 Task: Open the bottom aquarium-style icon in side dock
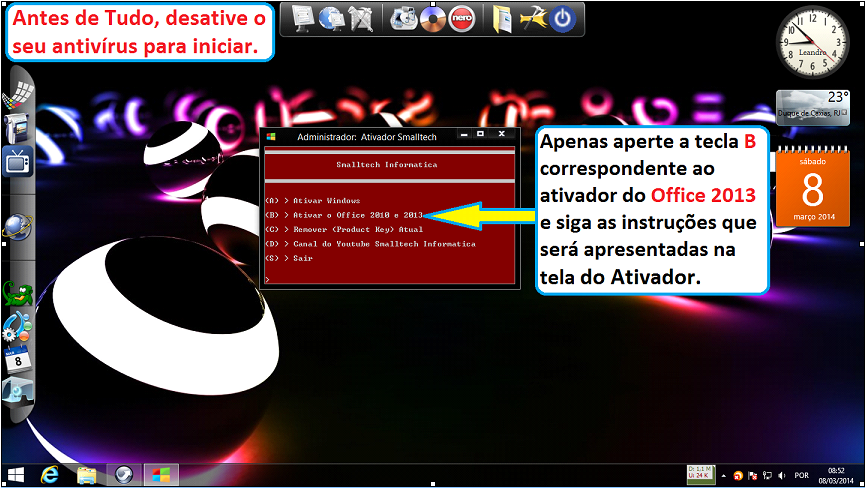18,392
